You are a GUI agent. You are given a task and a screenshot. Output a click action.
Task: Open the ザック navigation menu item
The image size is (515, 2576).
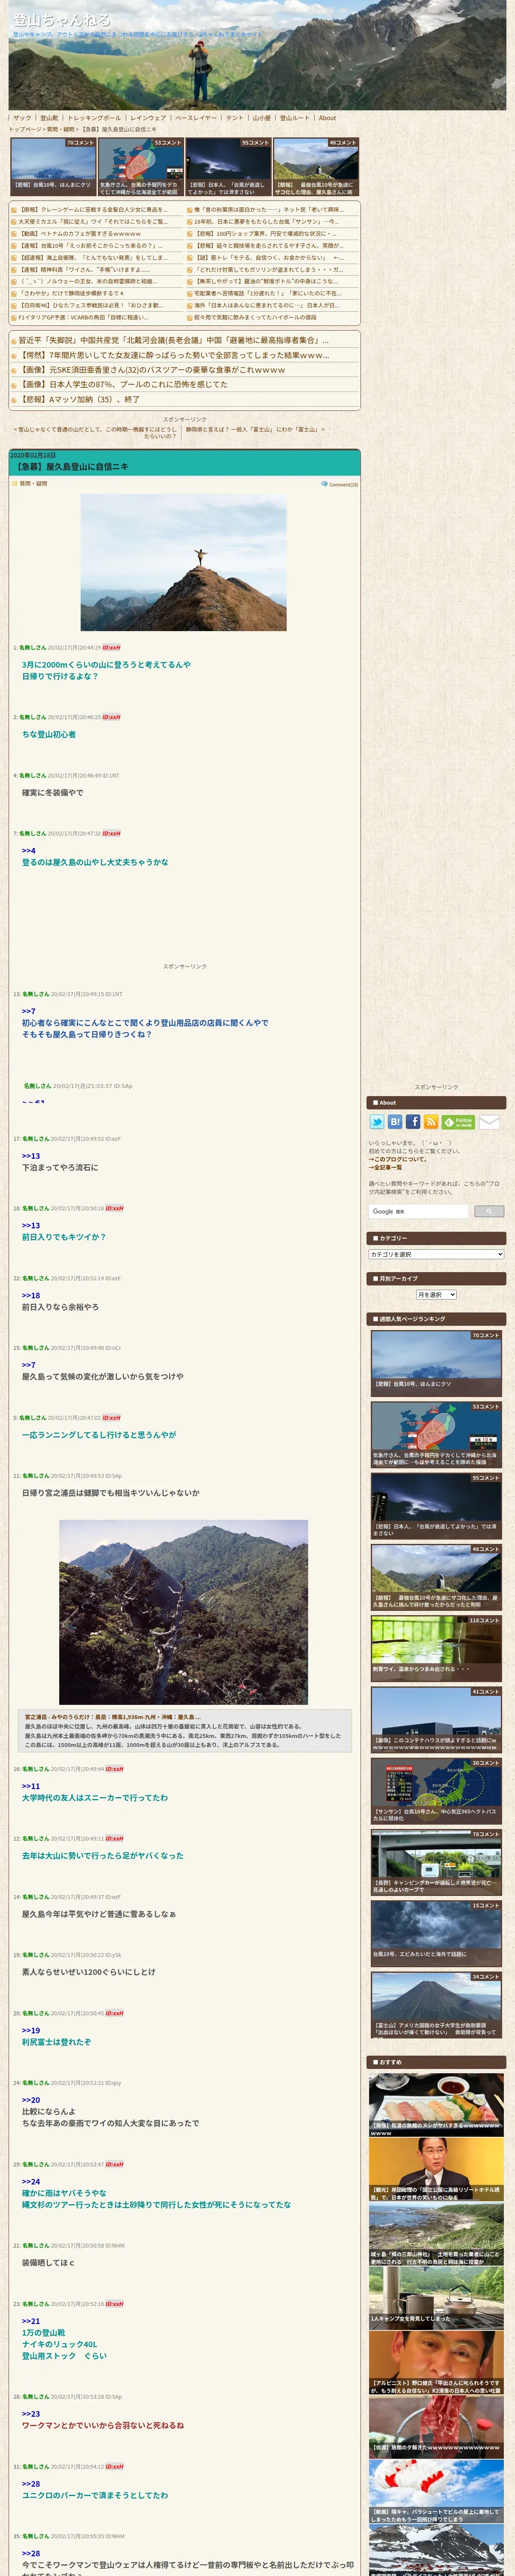point(22,118)
